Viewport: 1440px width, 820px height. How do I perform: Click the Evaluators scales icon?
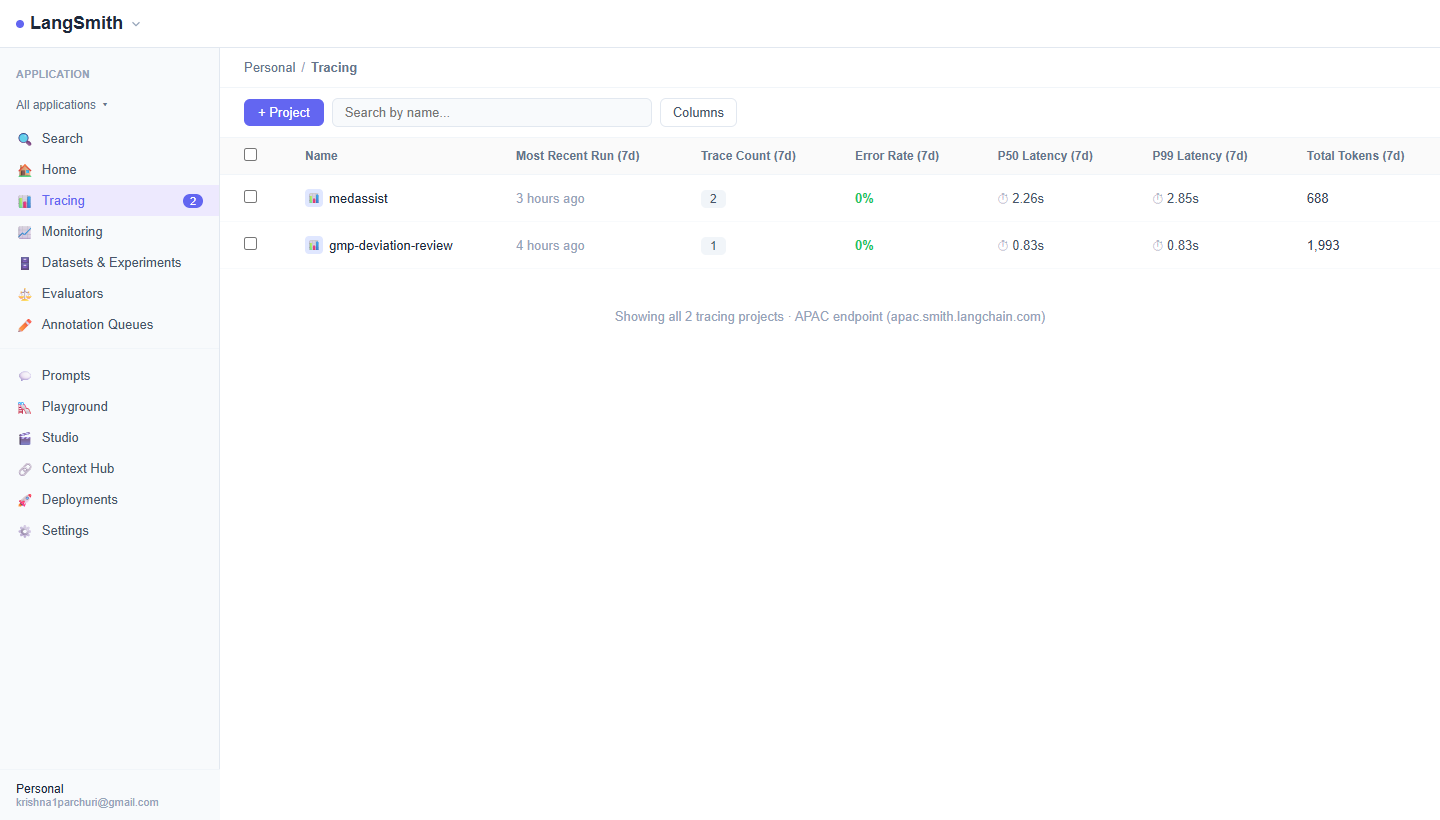tap(25, 294)
